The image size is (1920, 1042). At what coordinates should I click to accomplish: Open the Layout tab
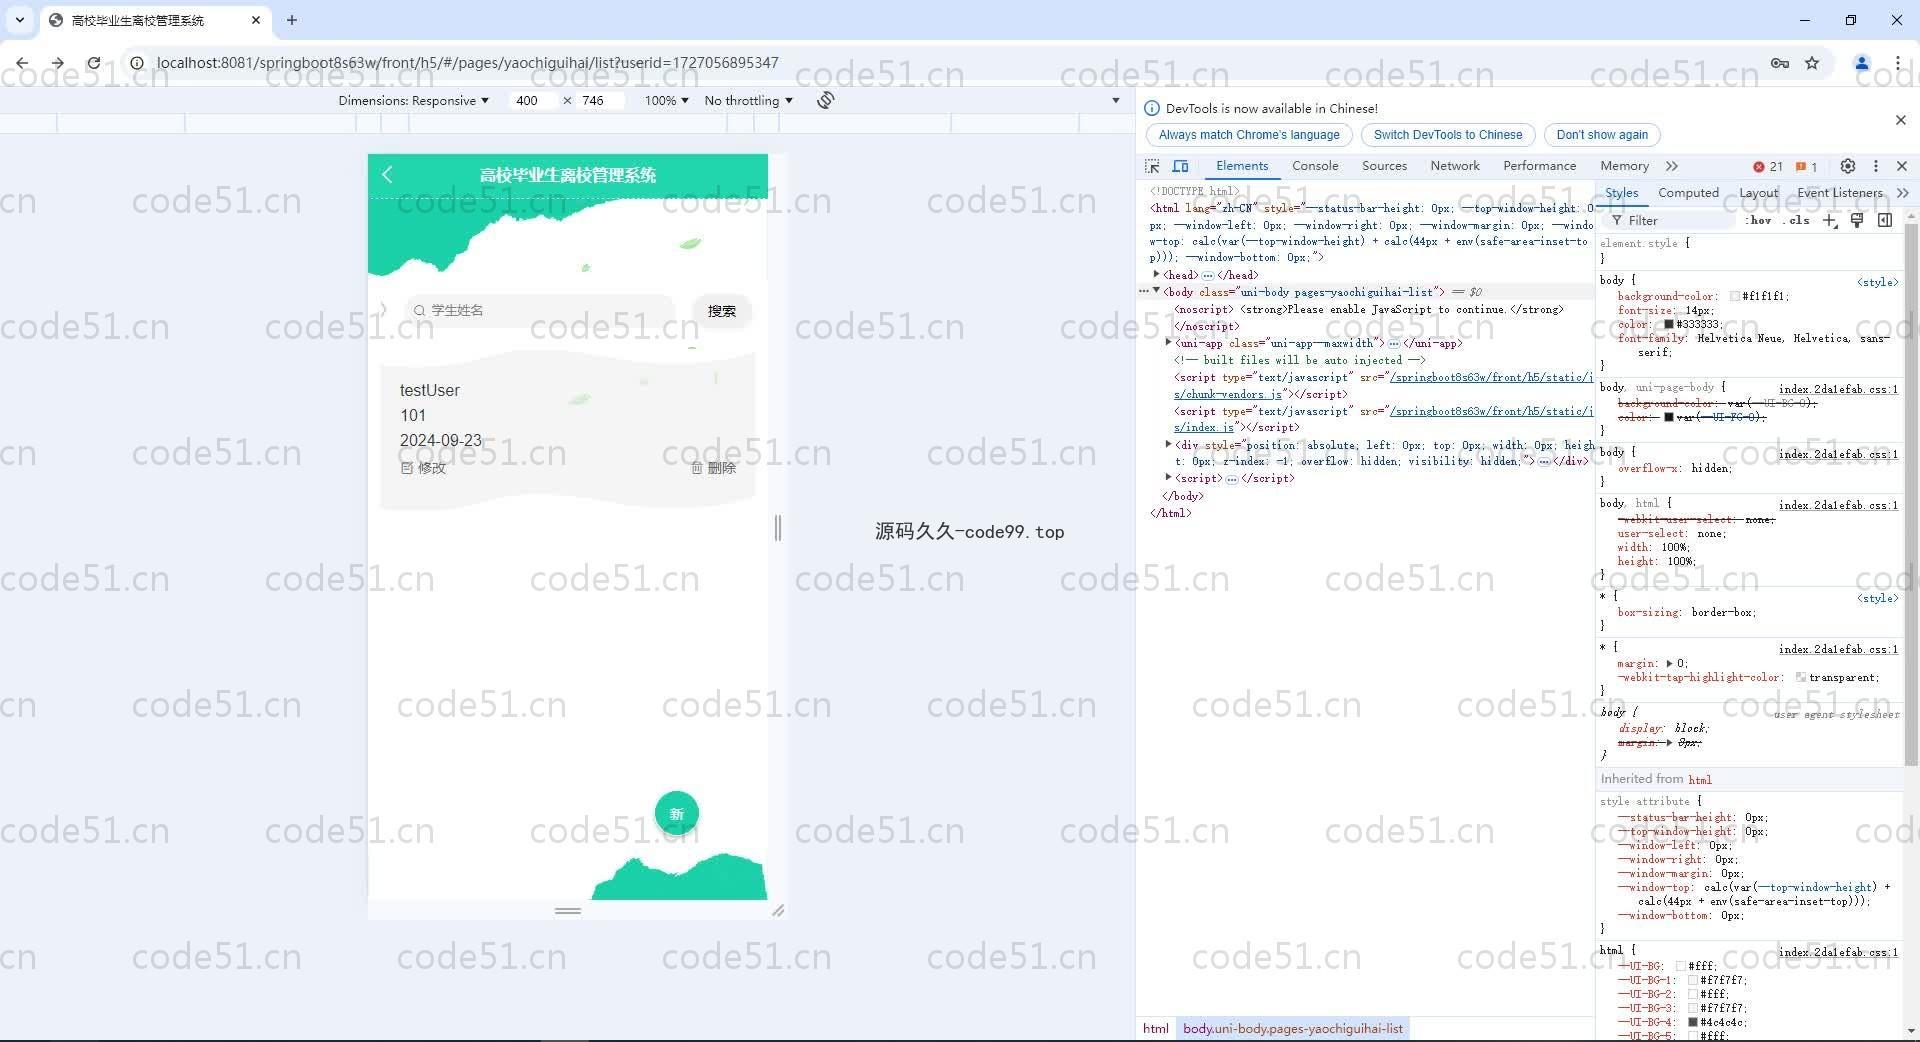pyautogui.click(x=1758, y=193)
